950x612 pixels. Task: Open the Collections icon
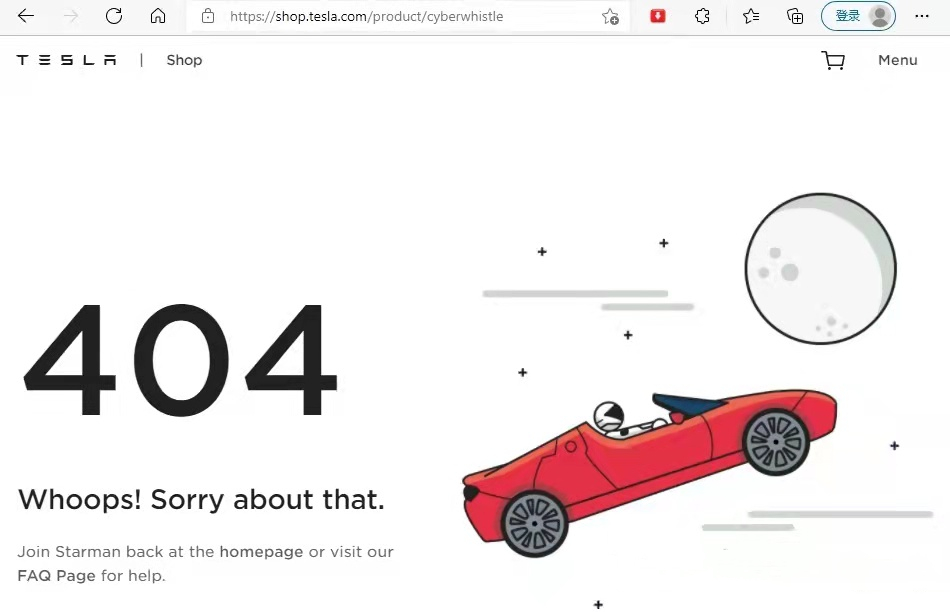tap(795, 16)
